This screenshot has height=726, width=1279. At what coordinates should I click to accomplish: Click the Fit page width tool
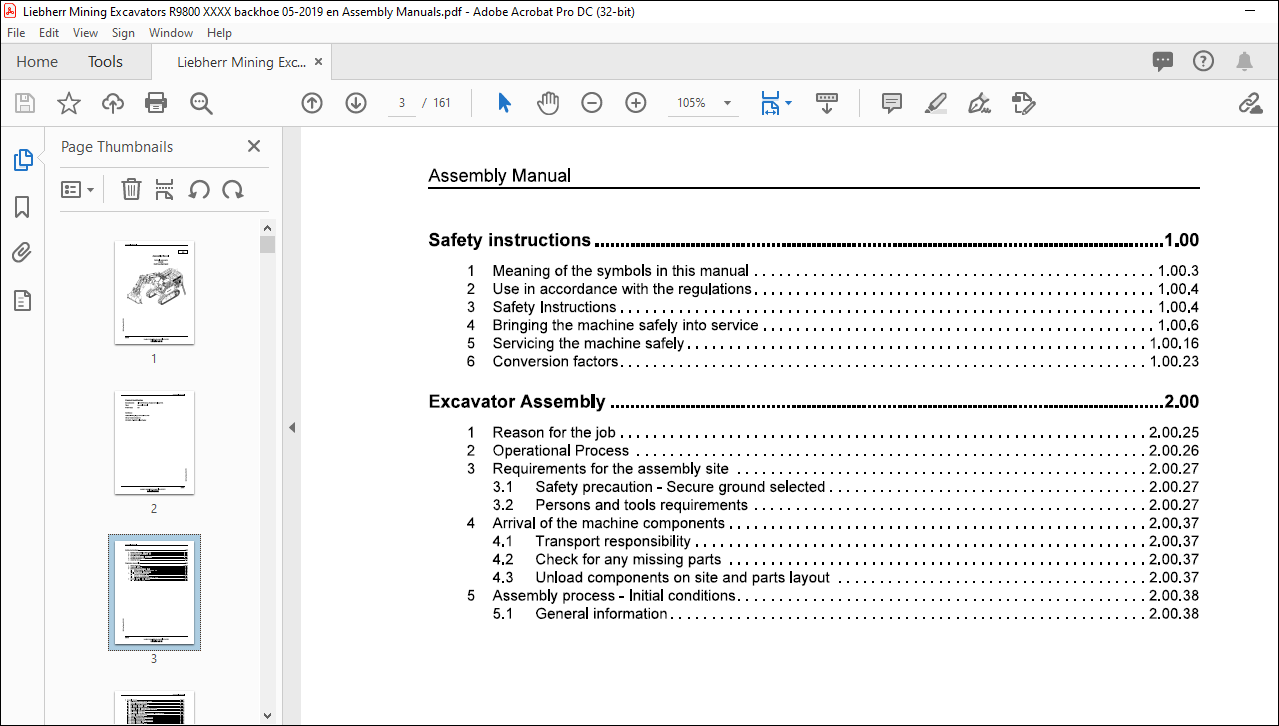tap(770, 103)
